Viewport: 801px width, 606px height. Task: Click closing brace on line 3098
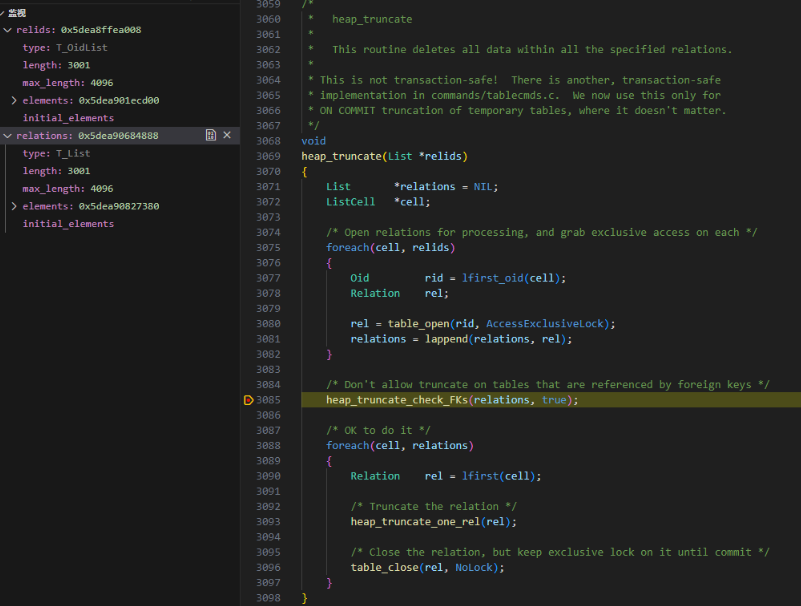pyautogui.click(x=304, y=598)
